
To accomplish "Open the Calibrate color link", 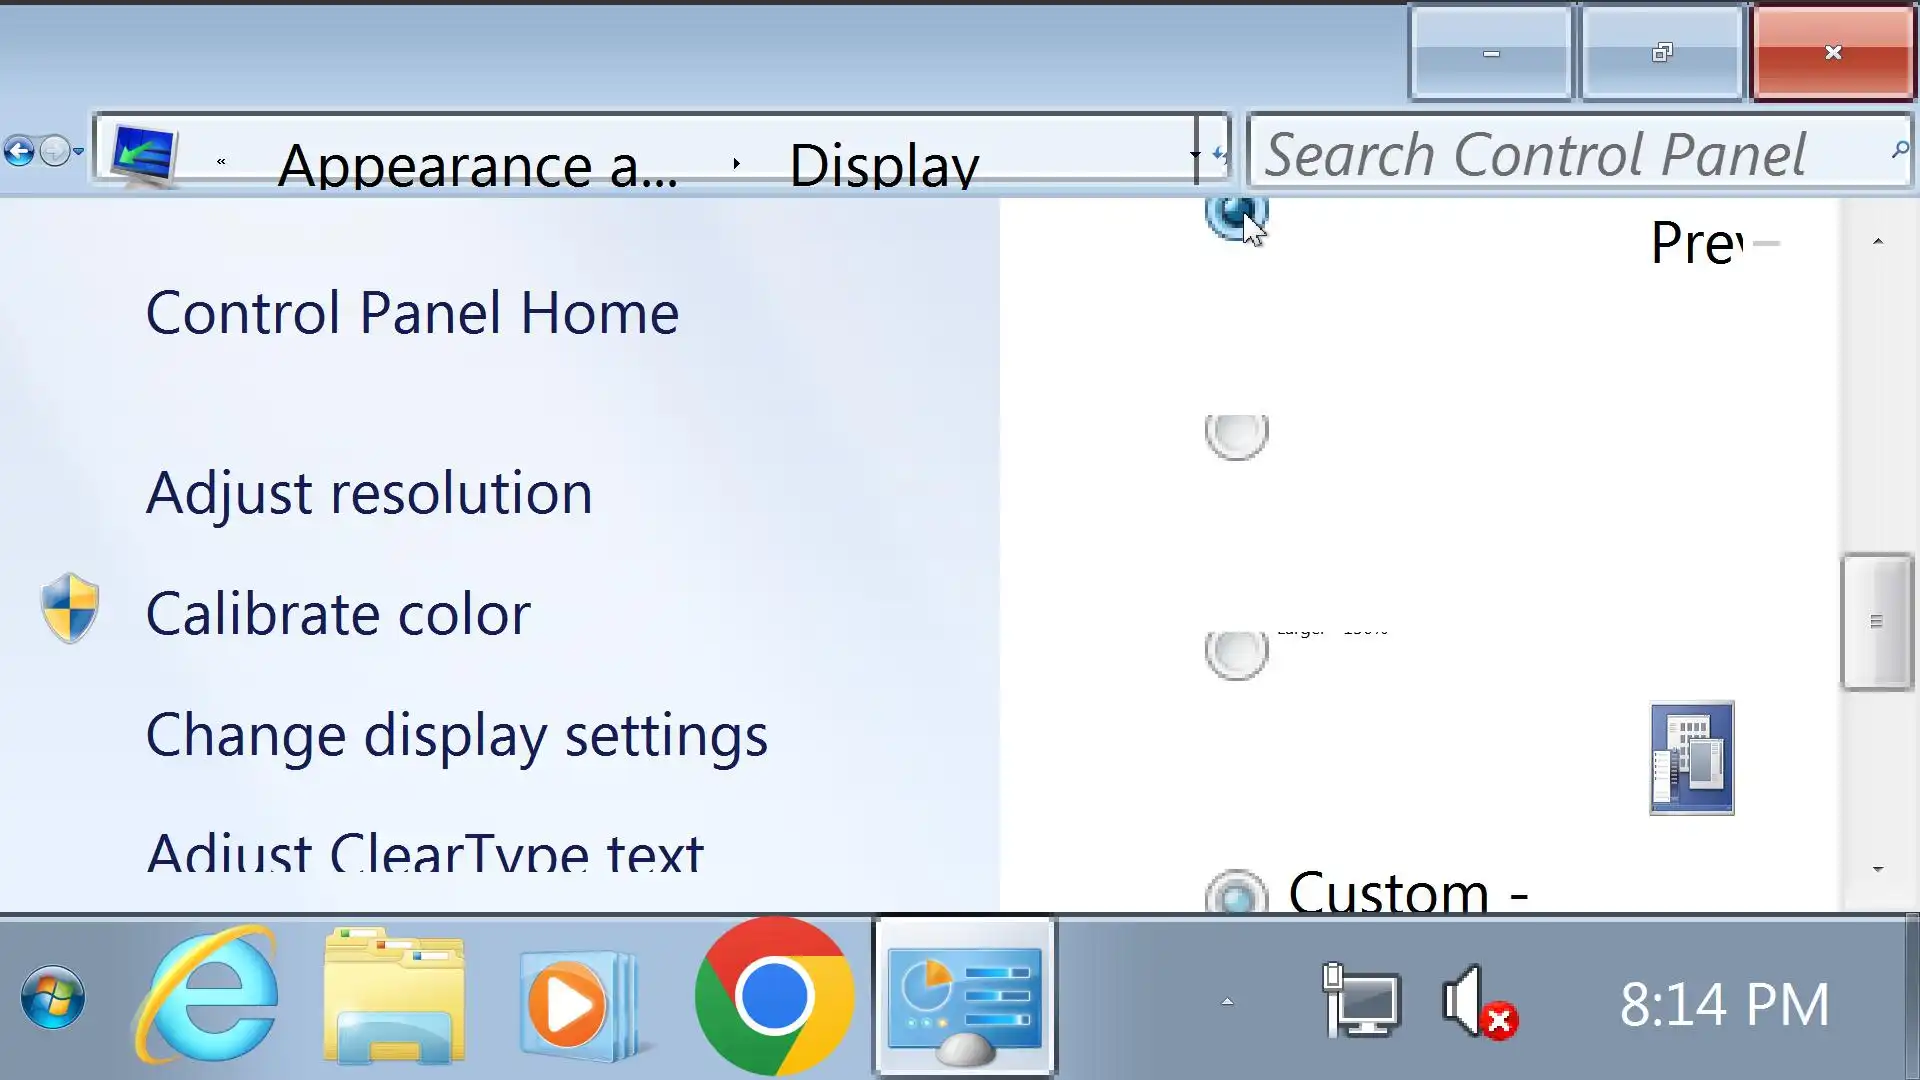I will (337, 614).
